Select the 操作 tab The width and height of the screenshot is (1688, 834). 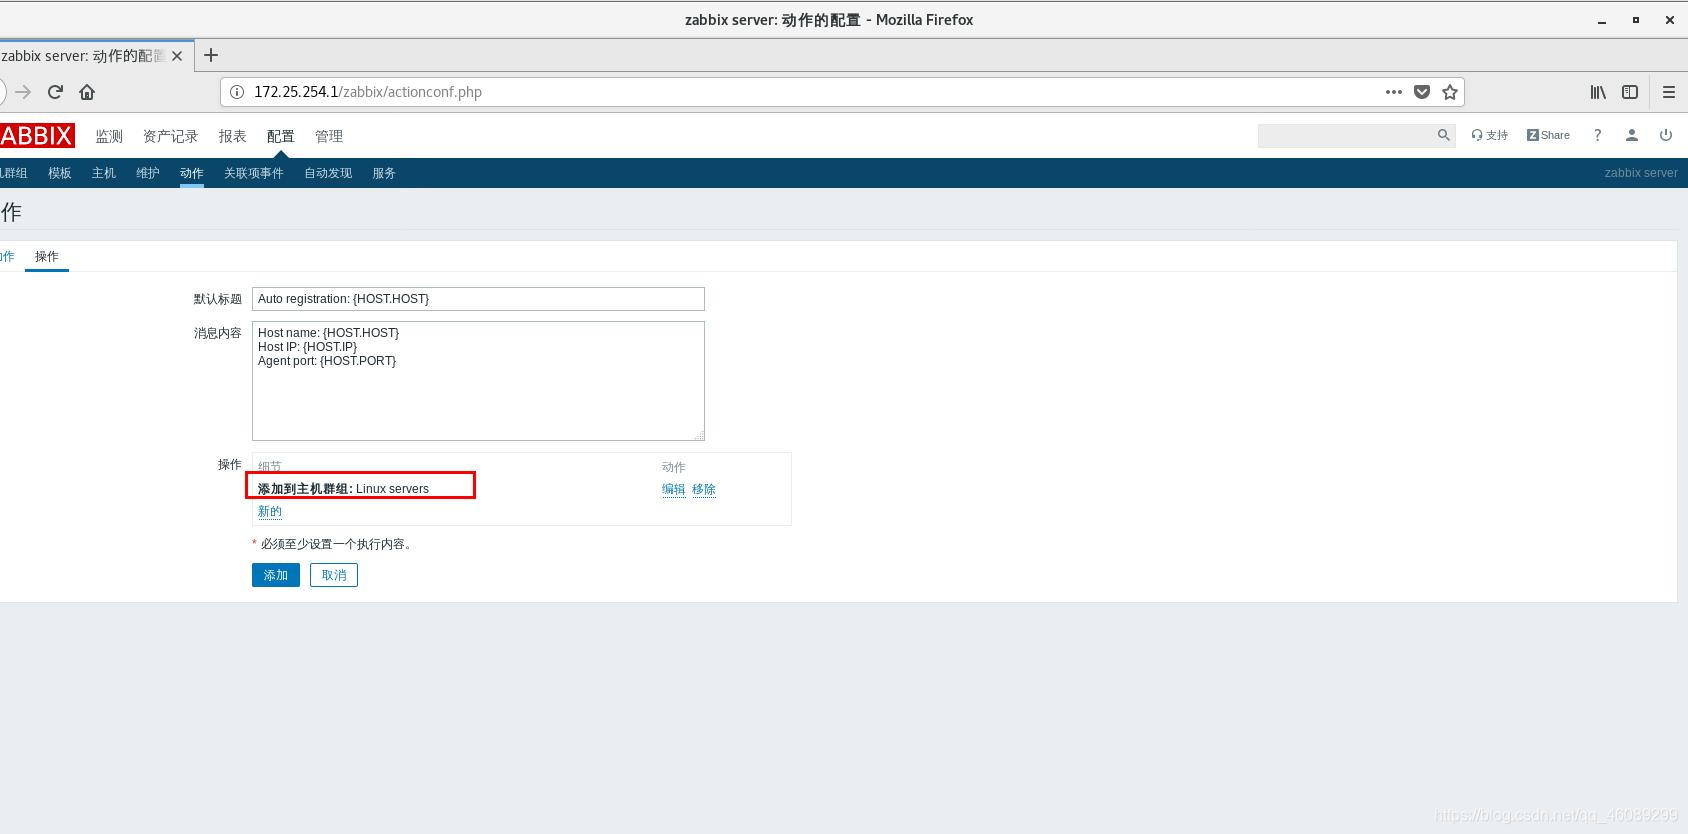tap(47, 257)
